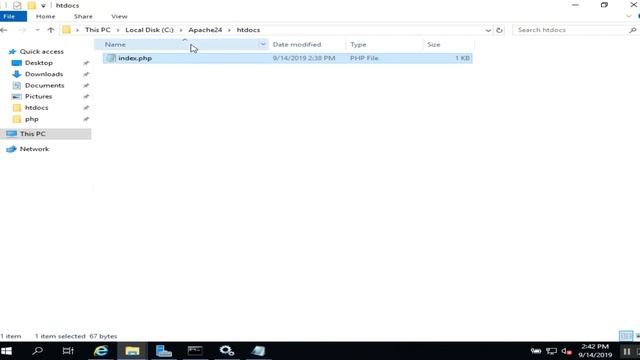Image resolution: width=640 pixels, height=360 pixels.
Task: Open the notepad-style taskbar app
Action: 258,351
